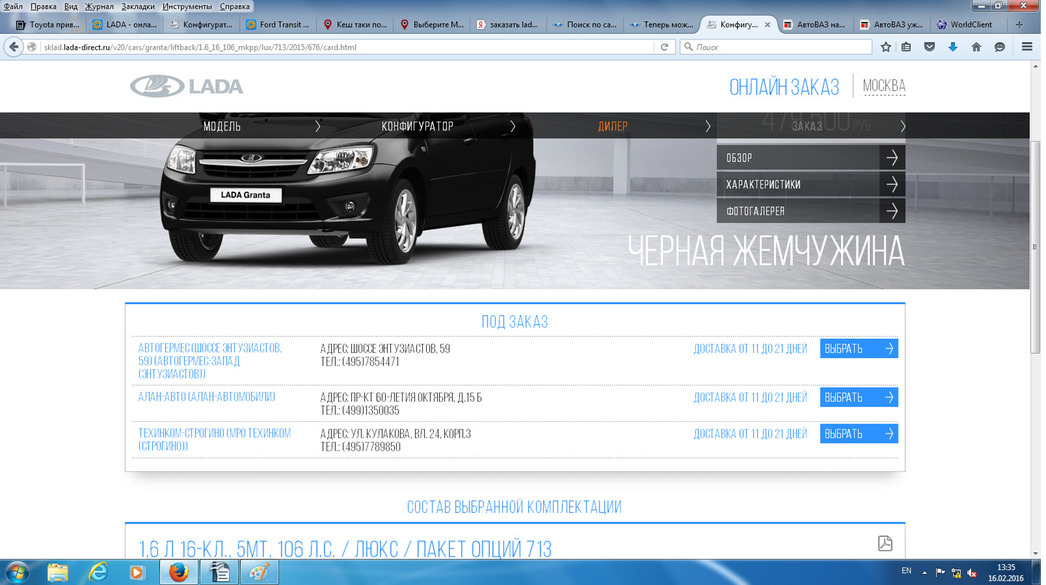Open the Алан-Авто dealer link
This screenshot has height=585, width=1046.
[x=207, y=397]
